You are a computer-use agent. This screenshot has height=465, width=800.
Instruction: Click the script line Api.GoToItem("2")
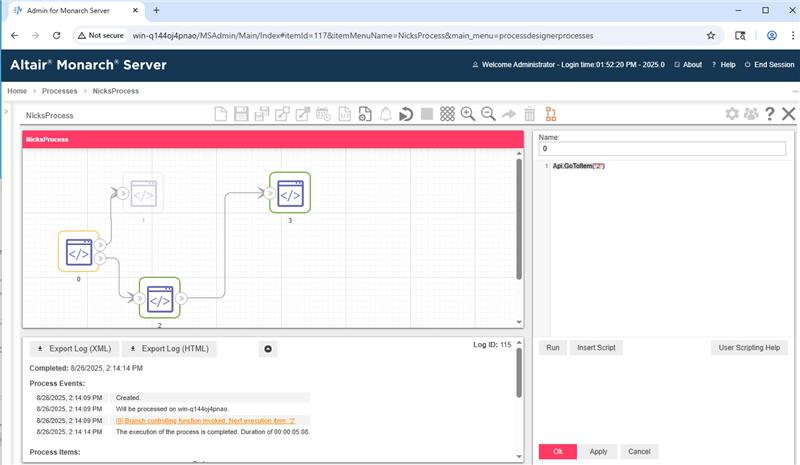click(579, 166)
